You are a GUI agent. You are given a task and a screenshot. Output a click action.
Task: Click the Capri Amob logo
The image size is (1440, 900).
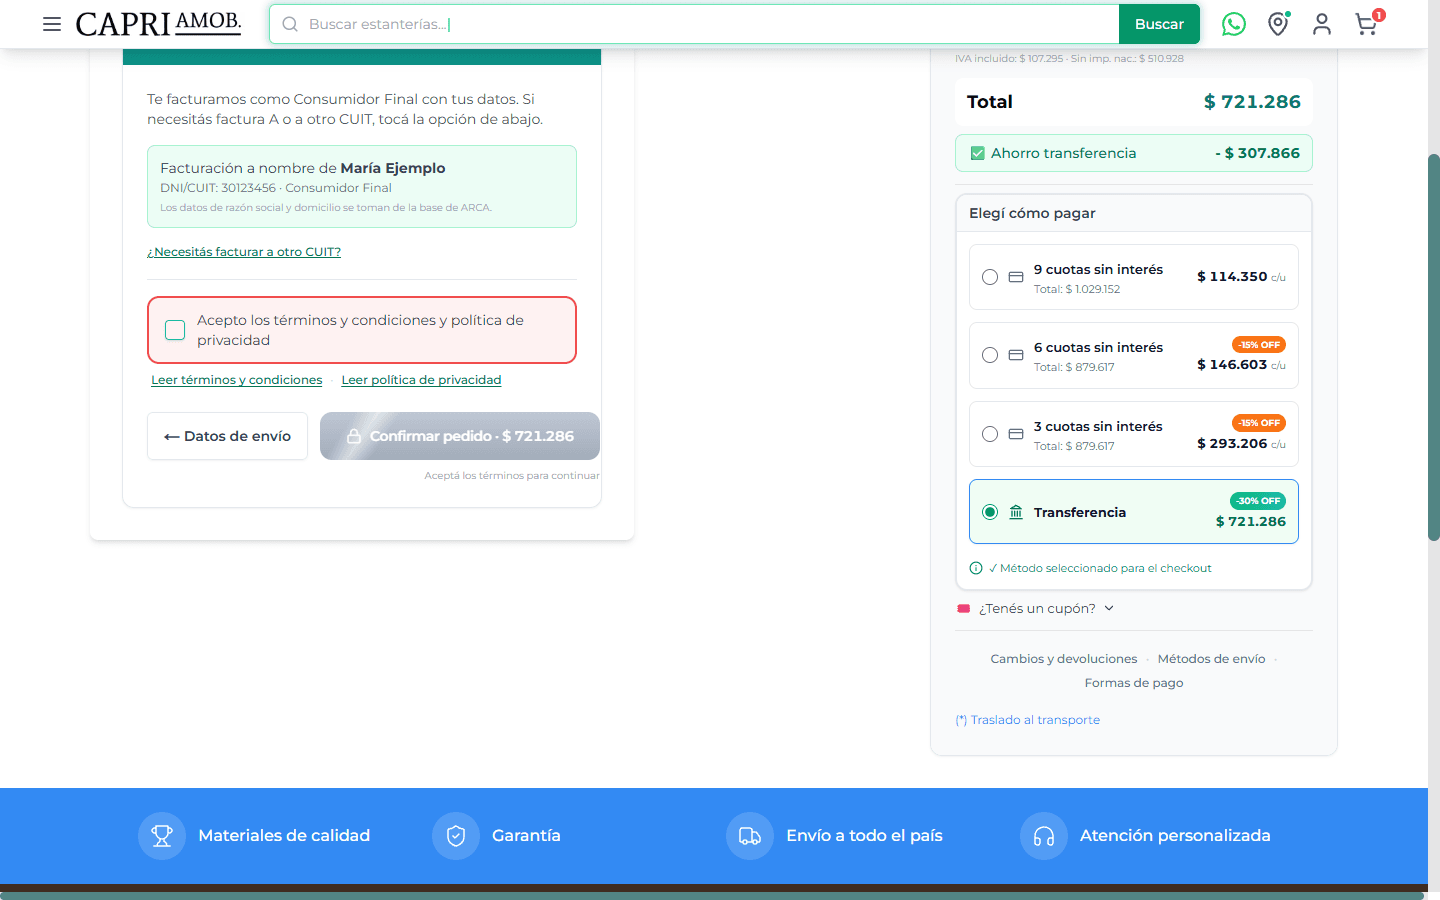pyautogui.click(x=158, y=24)
